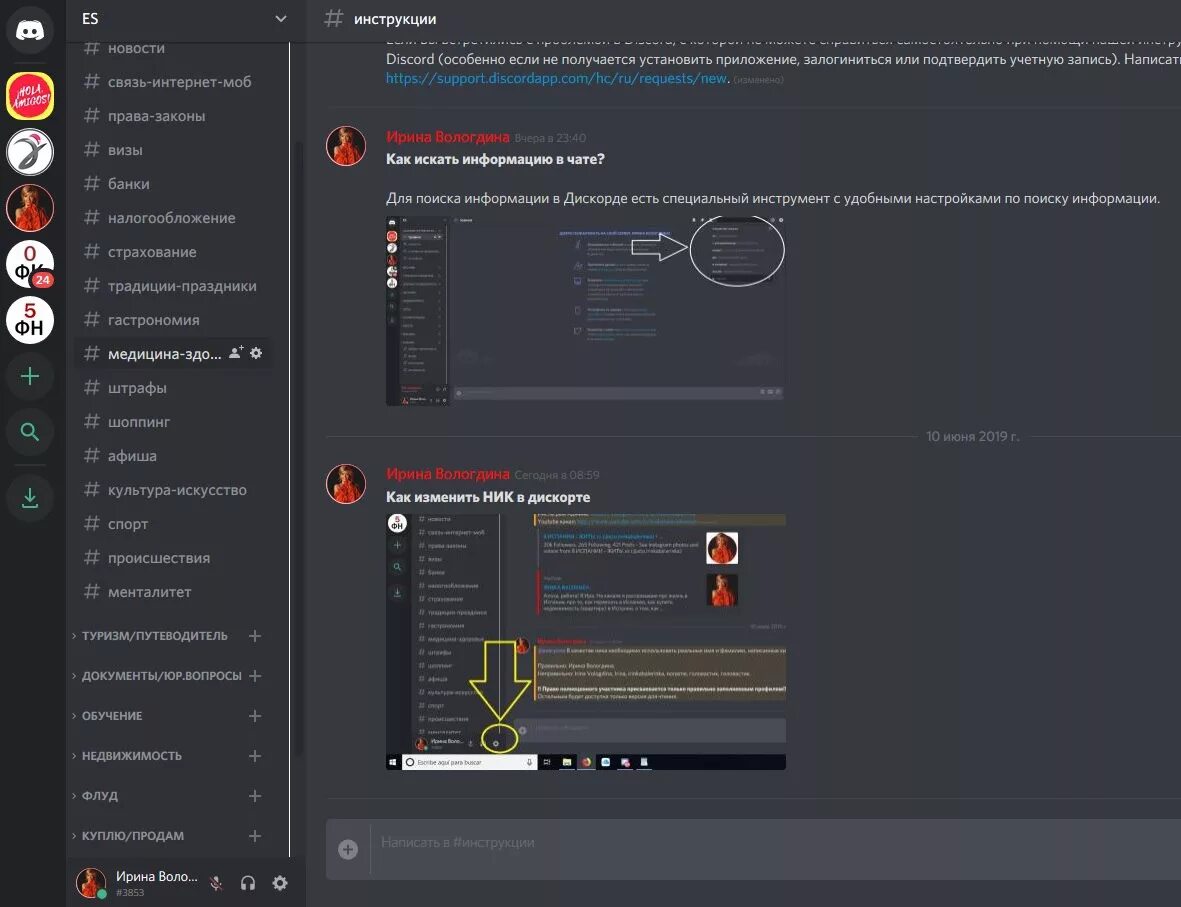Open the гастрономия channel
The height and width of the screenshot is (907, 1181).
172,320
